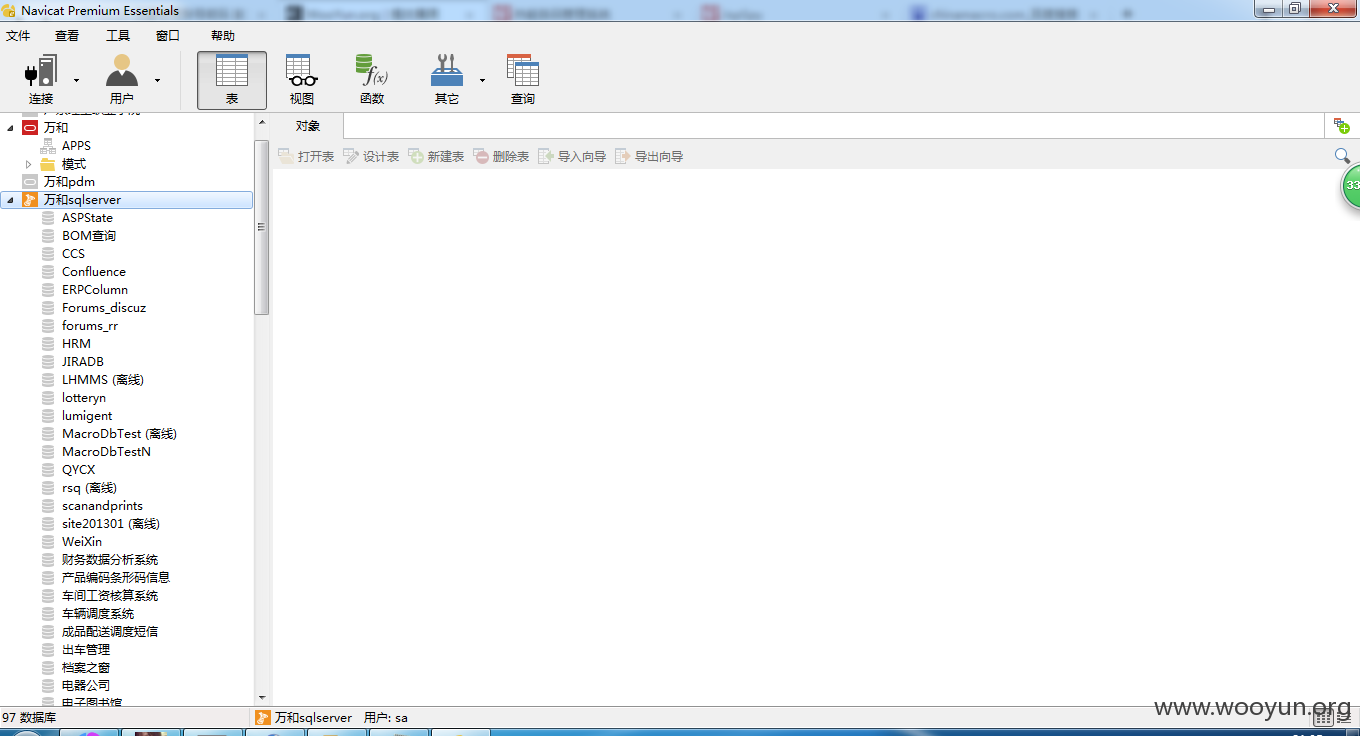
Task: Click the QYCX database icon
Action: click(48, 470)
